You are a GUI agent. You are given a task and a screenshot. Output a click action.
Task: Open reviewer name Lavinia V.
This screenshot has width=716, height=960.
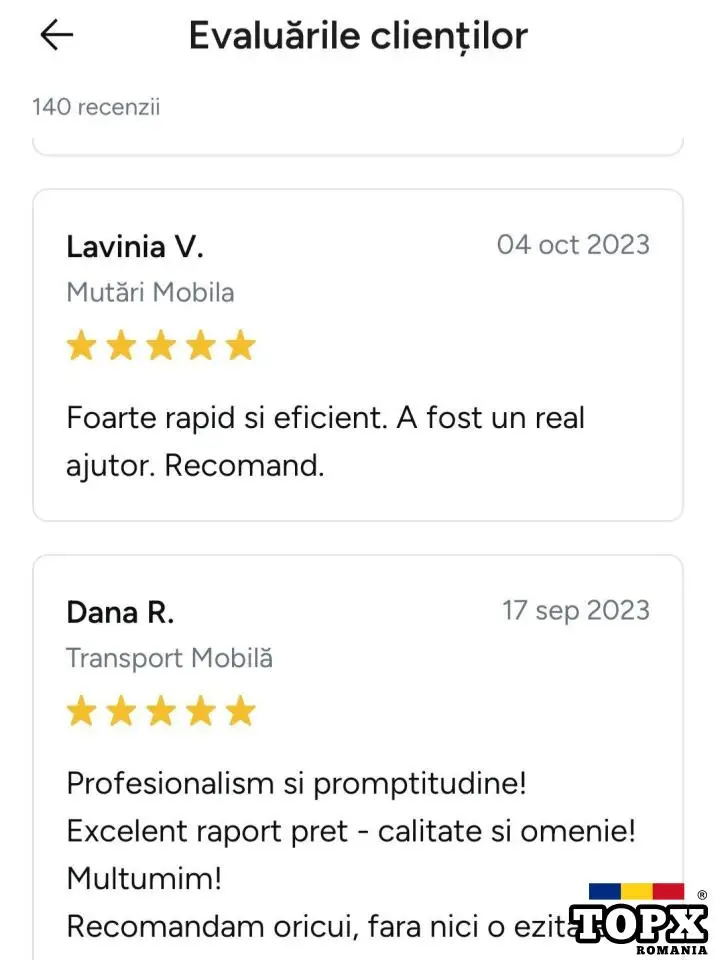[x=135, y=246]
